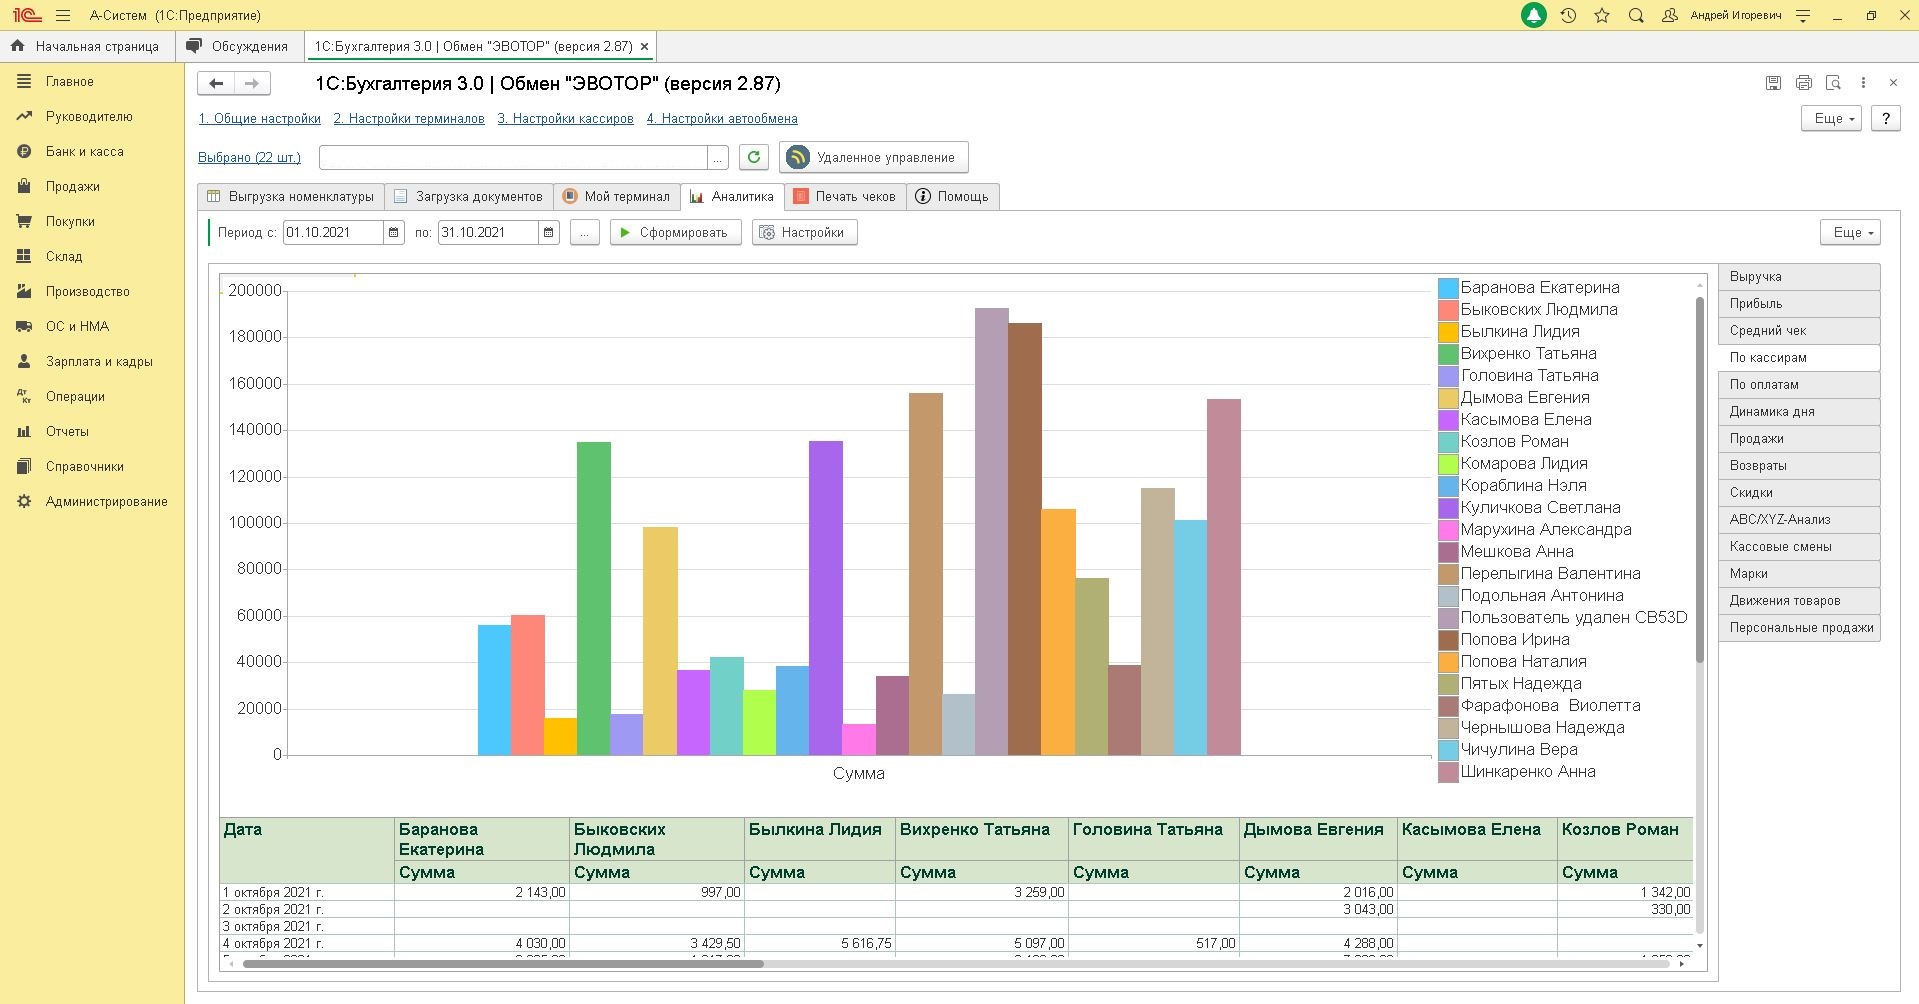Select the Прибыль report type
Image resolution: width=1919 pixels, height=1004 pixels.
click(x=1799, y=303)
